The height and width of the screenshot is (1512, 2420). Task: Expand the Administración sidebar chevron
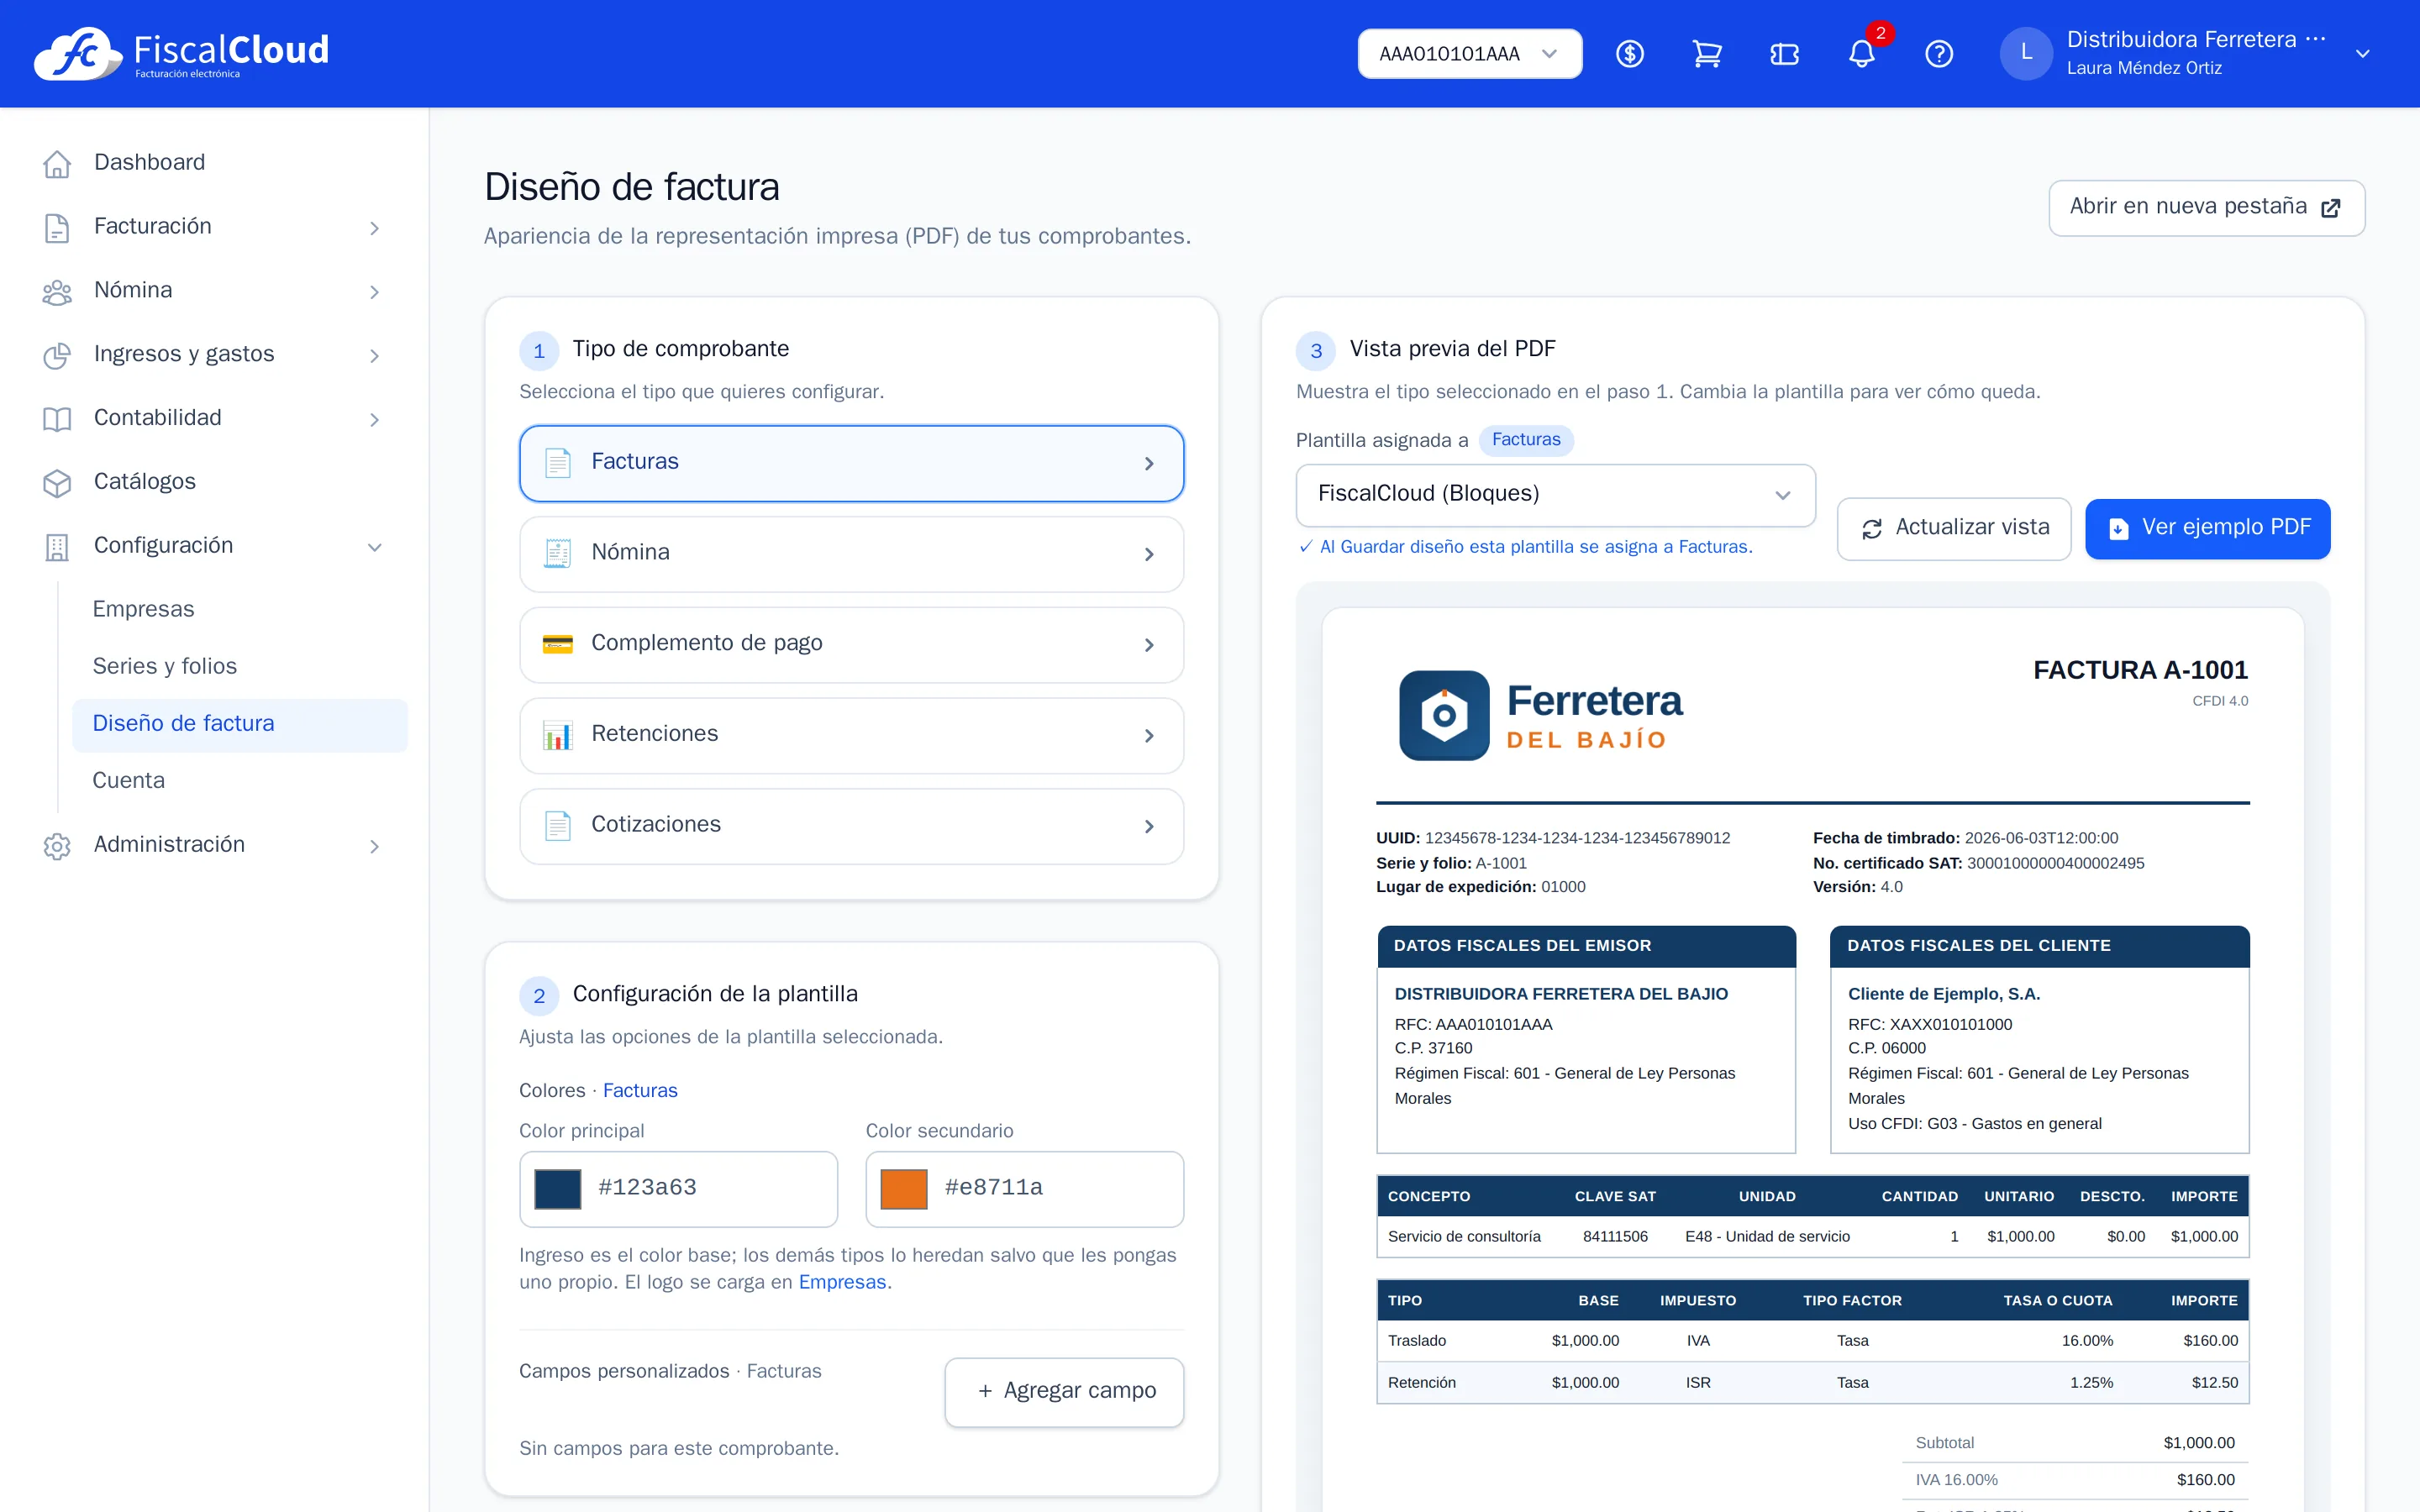click(x=374, y=846)
